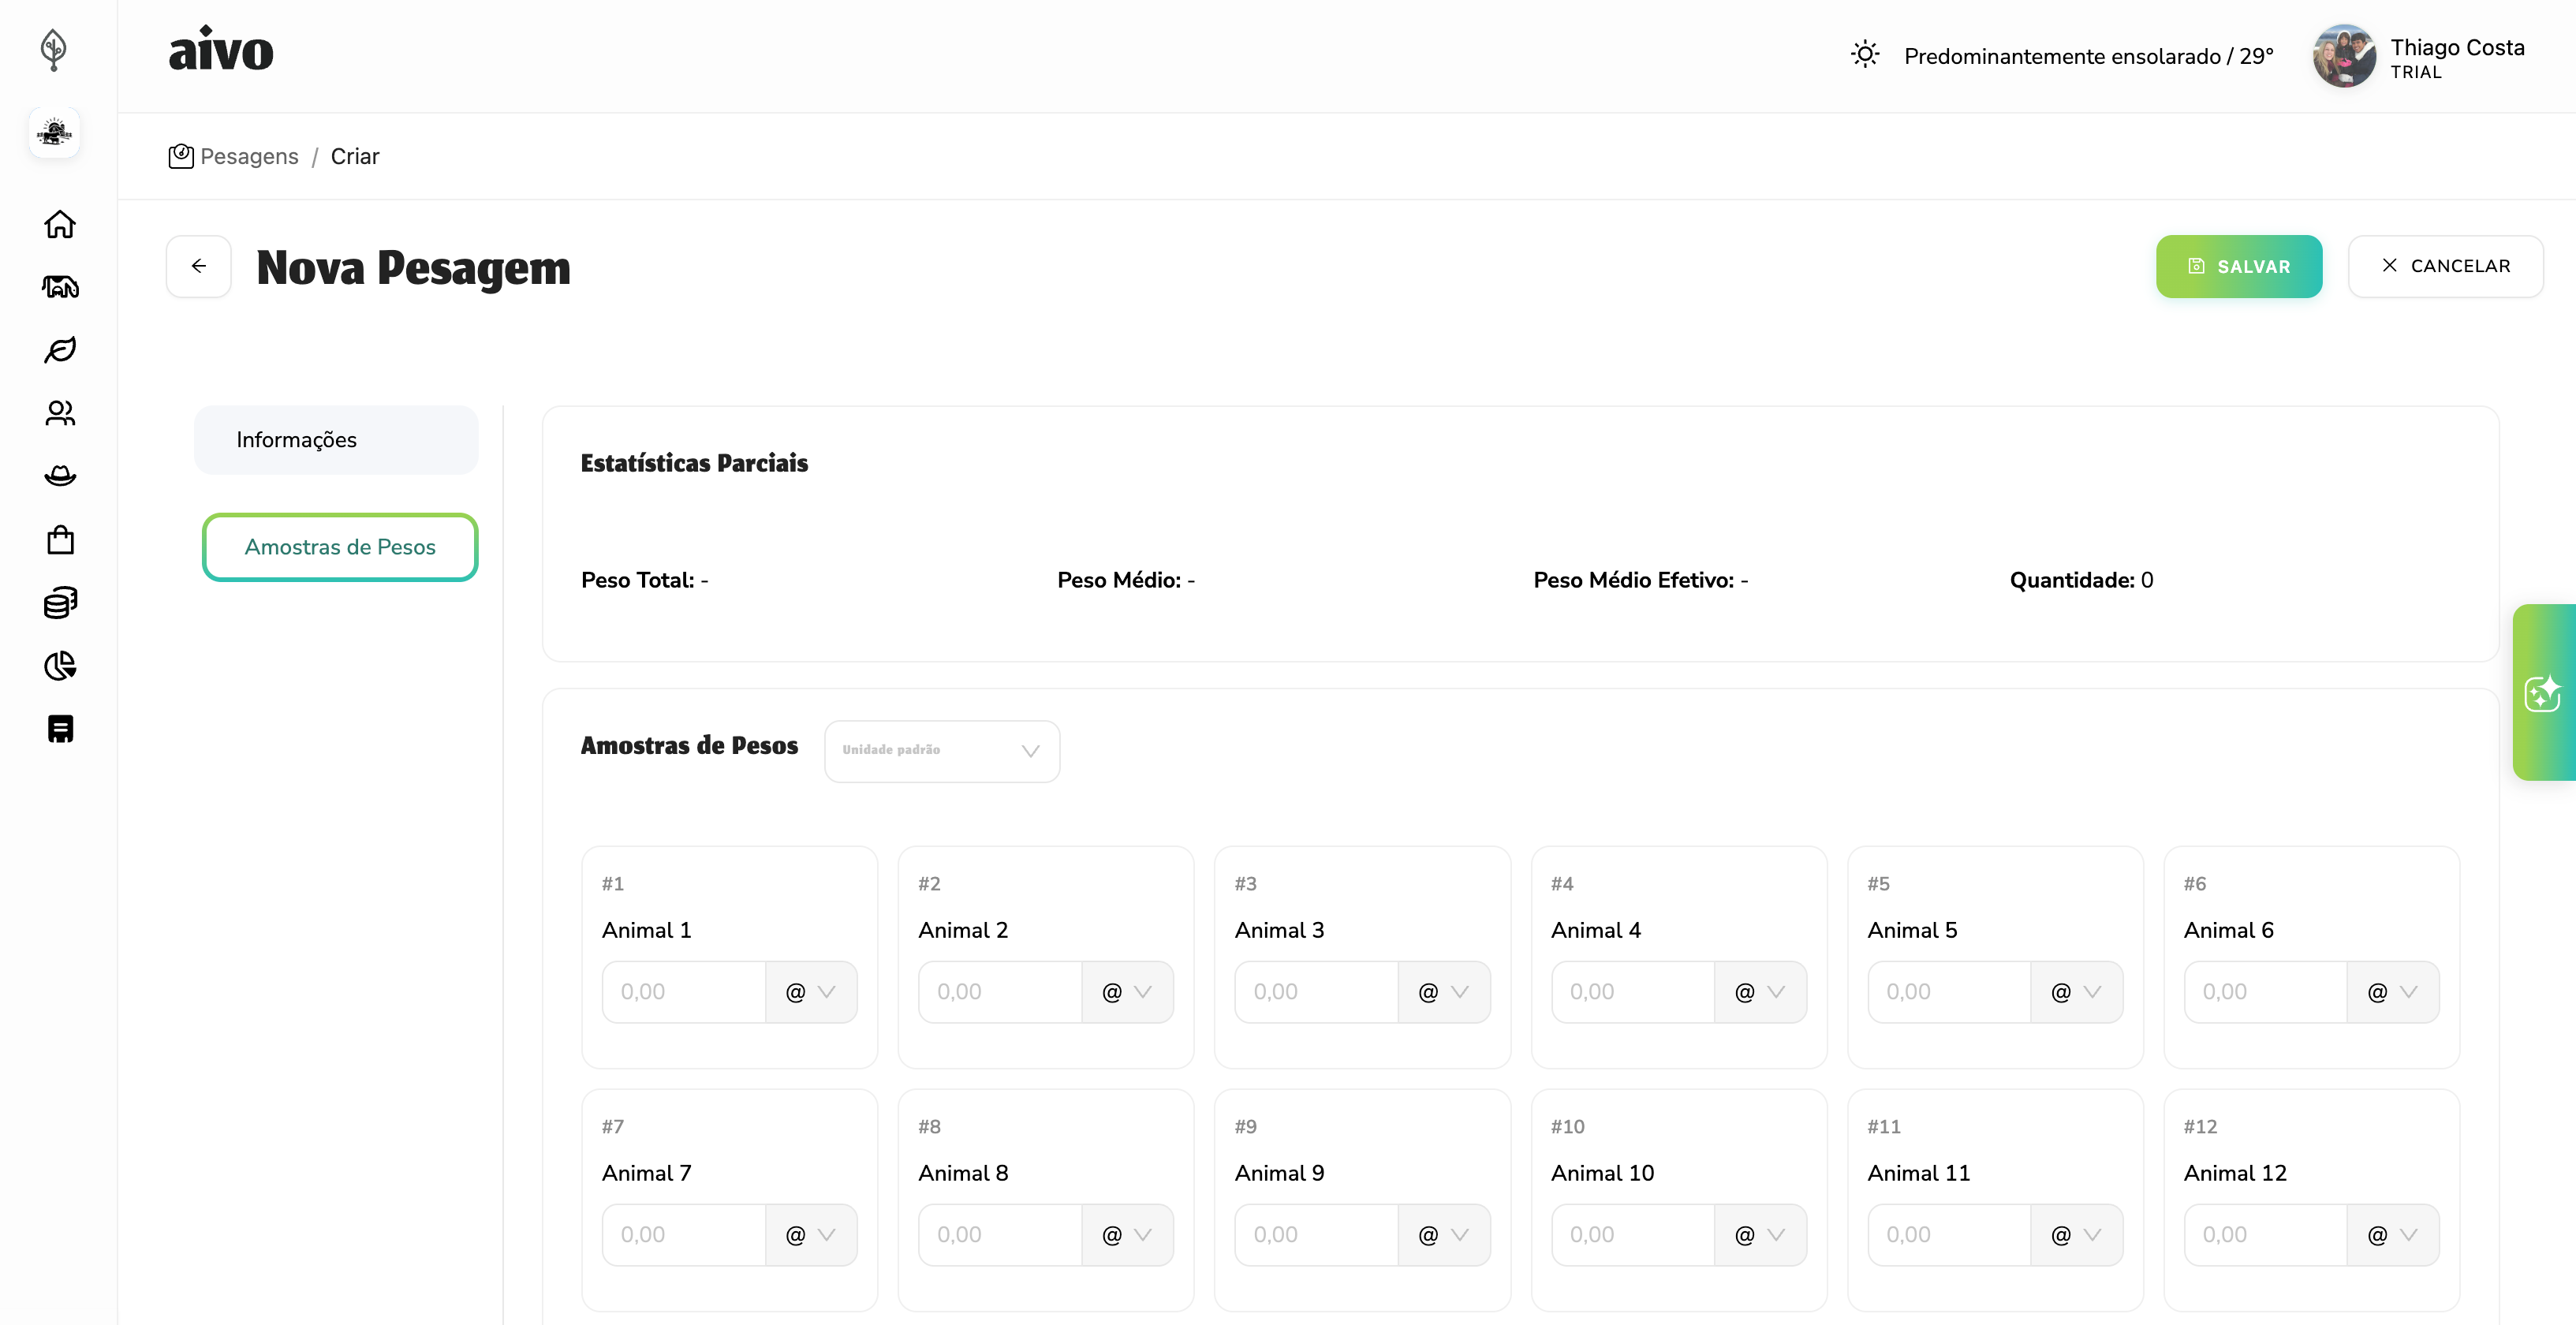Click the Predominantemente ensolarado weather text

coord(2088,56)
